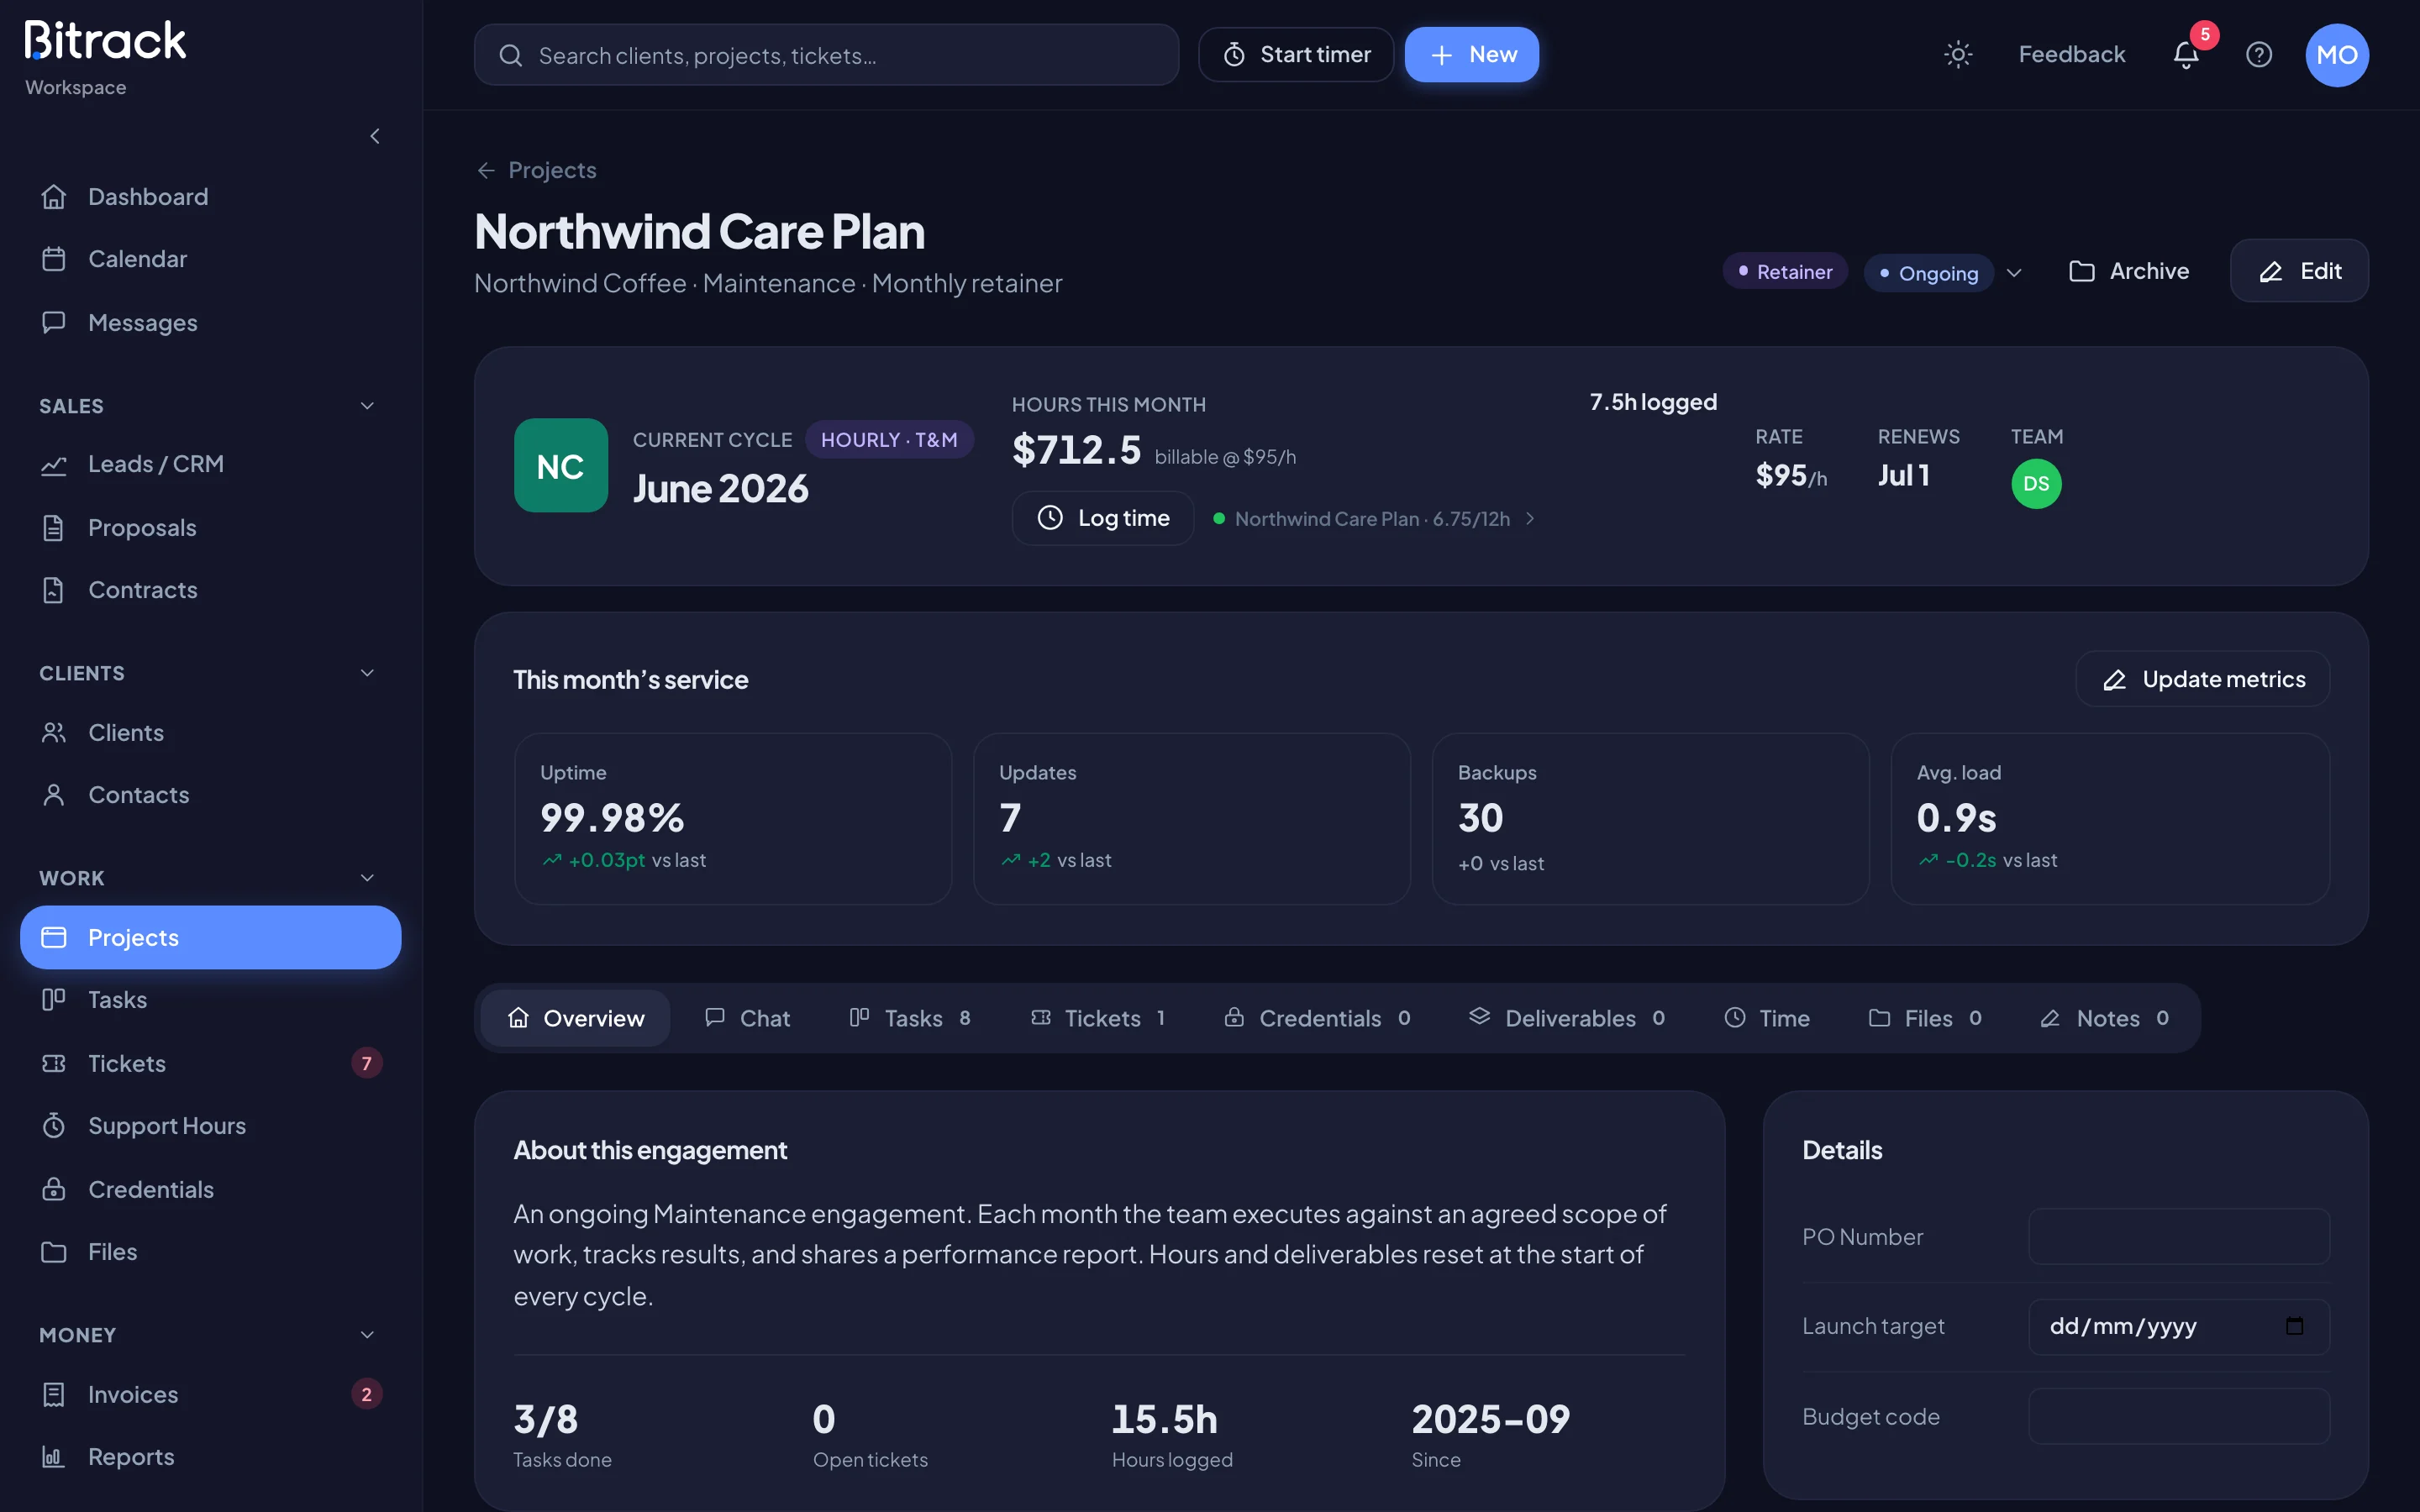Open the Launch target date picker

(x=2294, y=1326)
